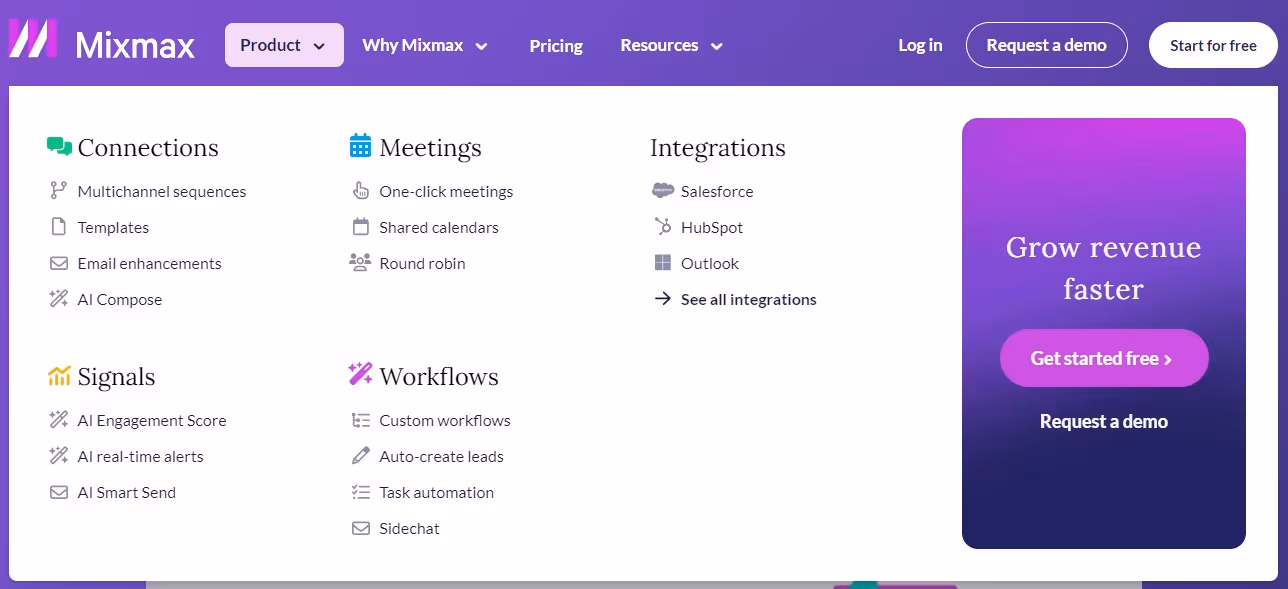Image resolution: width=1288 pixels, height=589 pixels.
Task: Click the Signals chart icon
Action: (x=60, y=374)
